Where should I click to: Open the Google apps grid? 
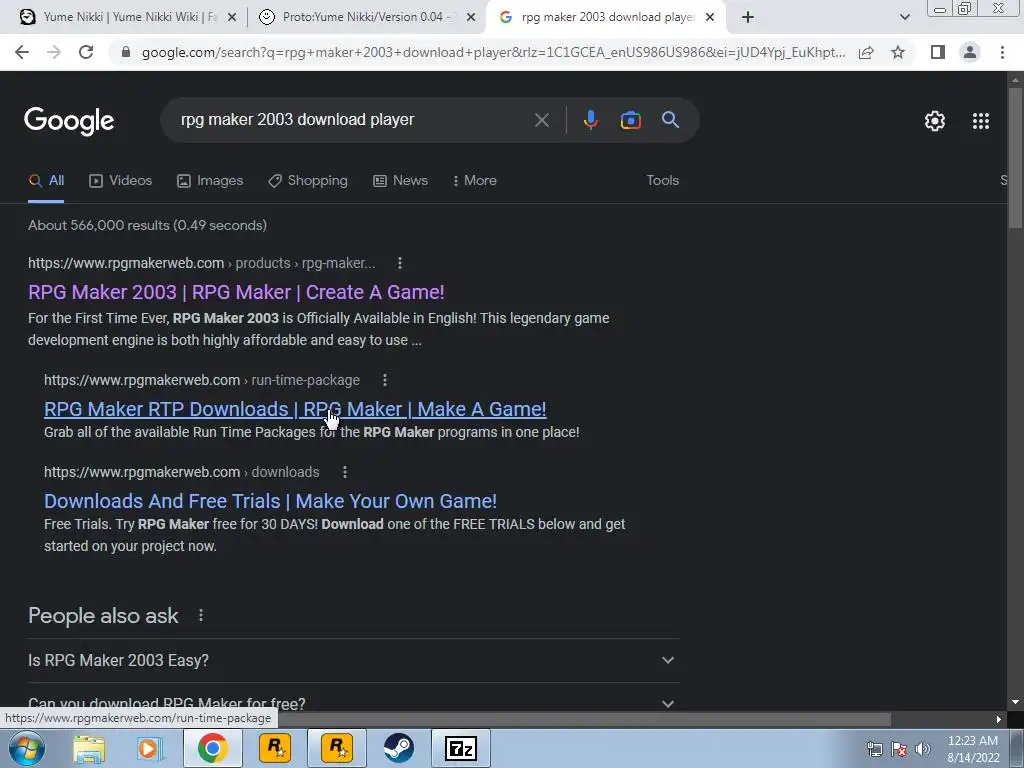(980, 121)
